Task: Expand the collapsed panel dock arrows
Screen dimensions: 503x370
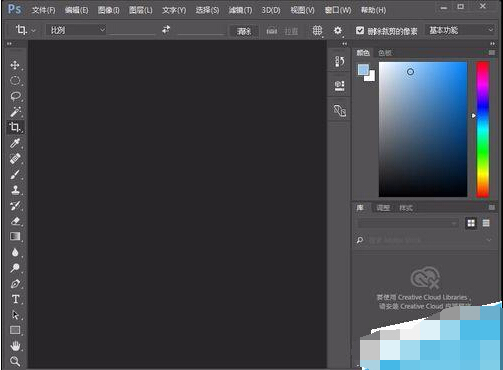Action: click(x=345, y=44)
